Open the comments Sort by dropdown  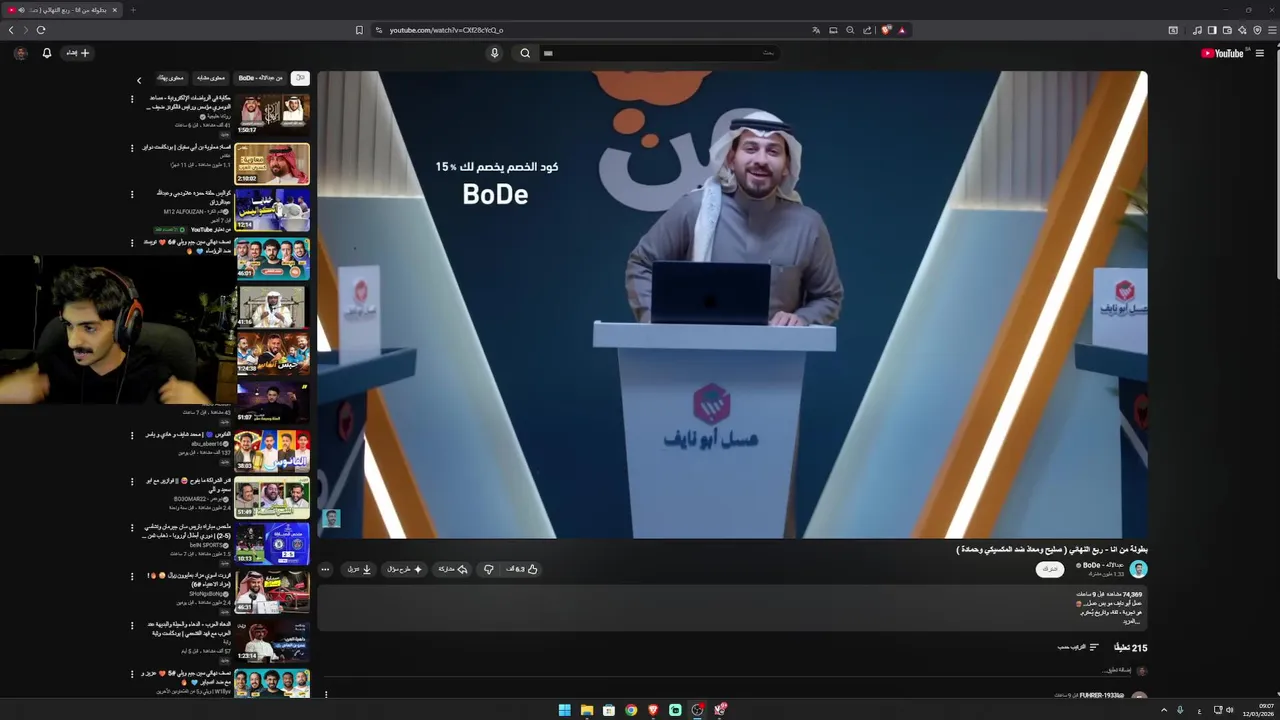pyautogui.click(x=1078, y=647)
